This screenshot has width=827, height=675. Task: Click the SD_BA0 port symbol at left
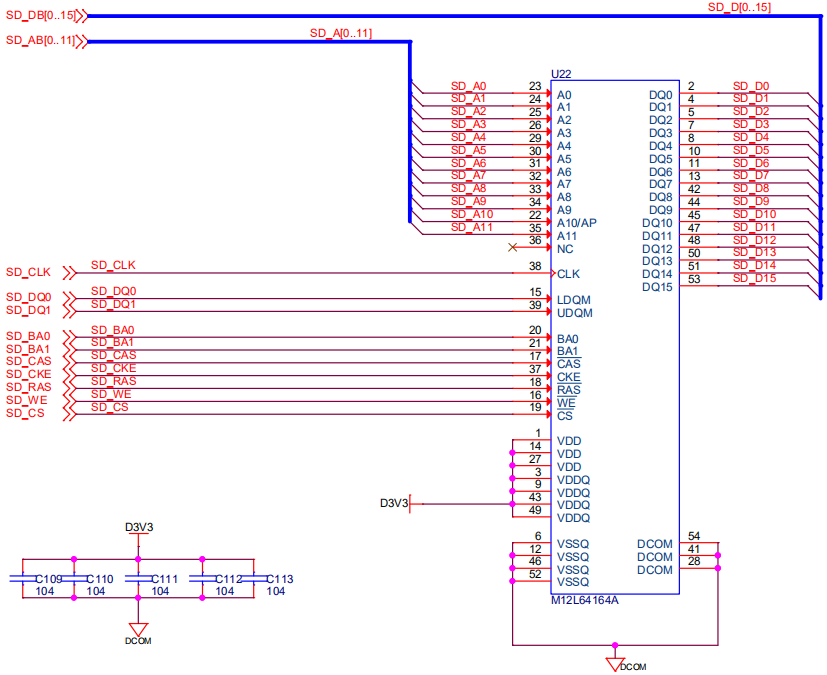69,336
